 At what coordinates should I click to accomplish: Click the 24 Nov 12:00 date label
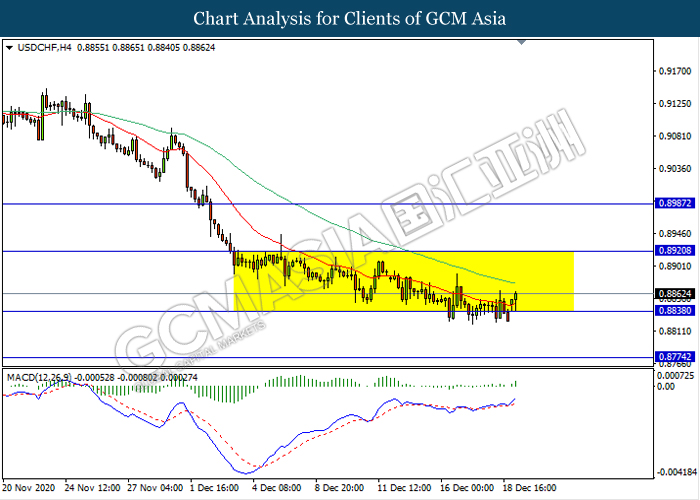(x=92, y=488)
